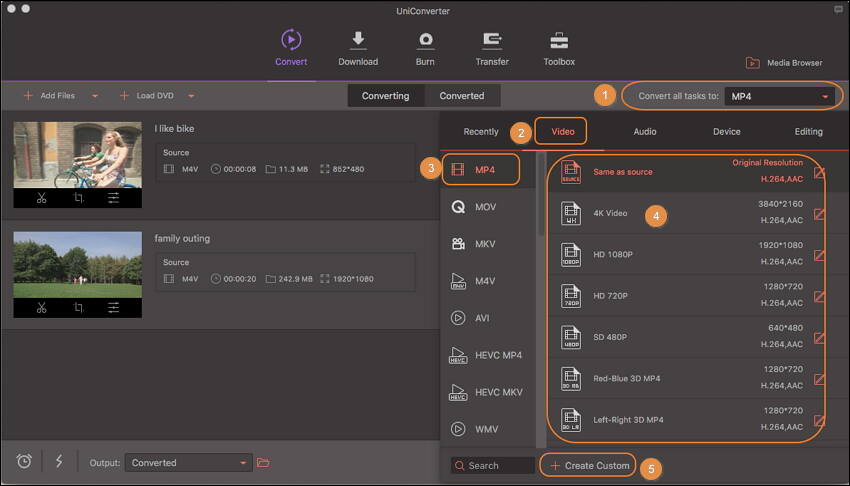This screenshot has width=850, height=486.
Task: Open the Transfer section
Action: click(492, 48)
